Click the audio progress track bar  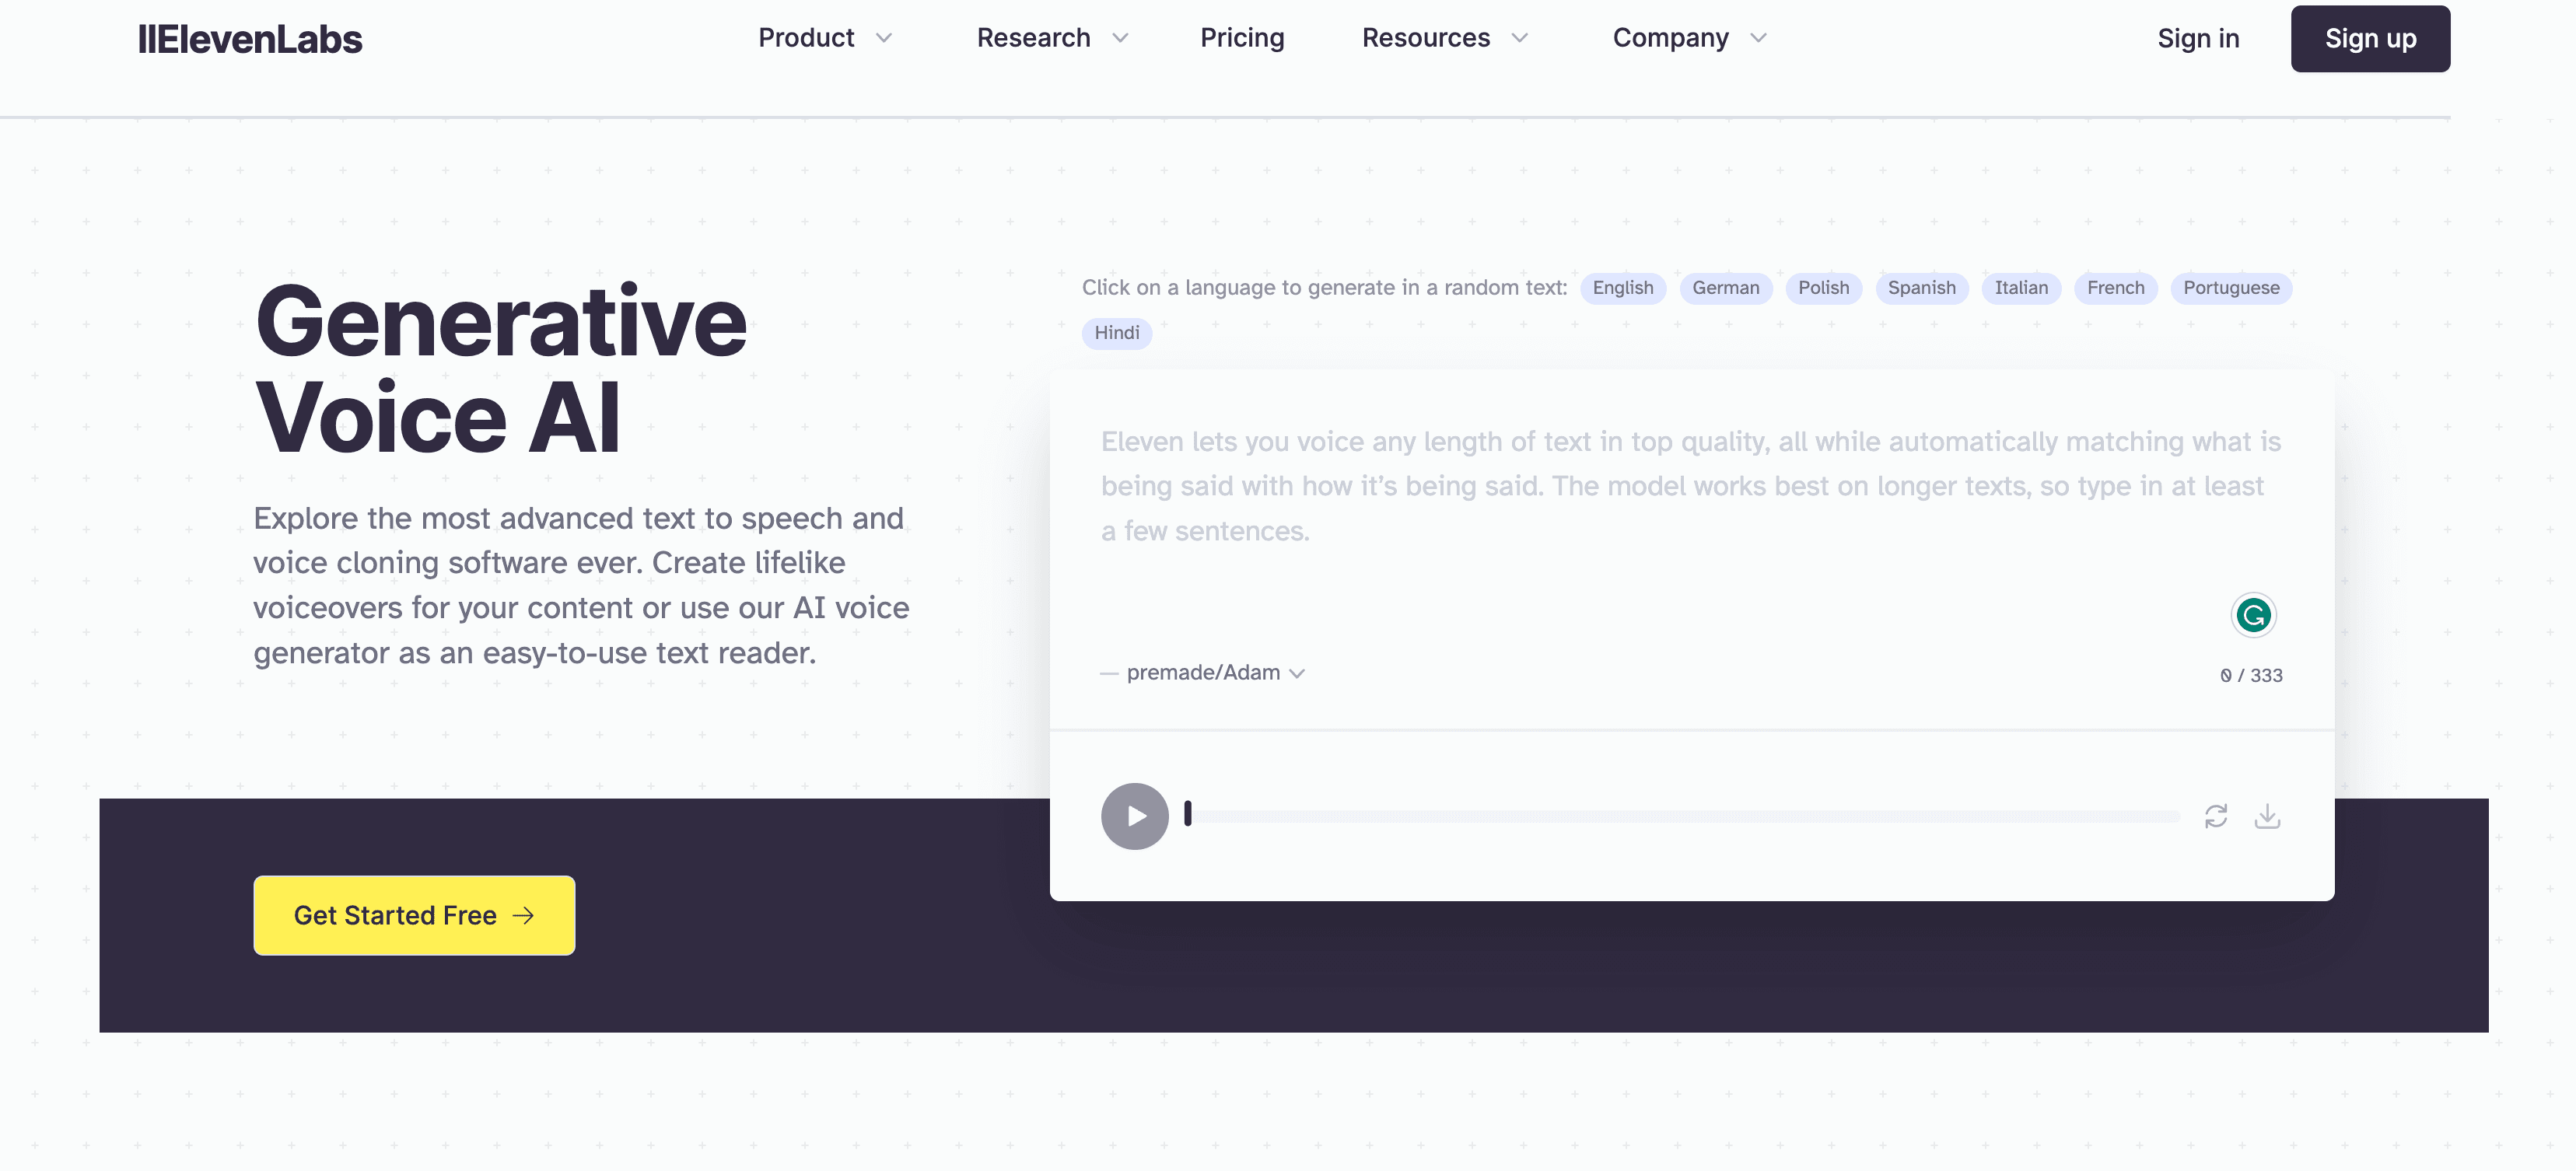point(1684,816)
